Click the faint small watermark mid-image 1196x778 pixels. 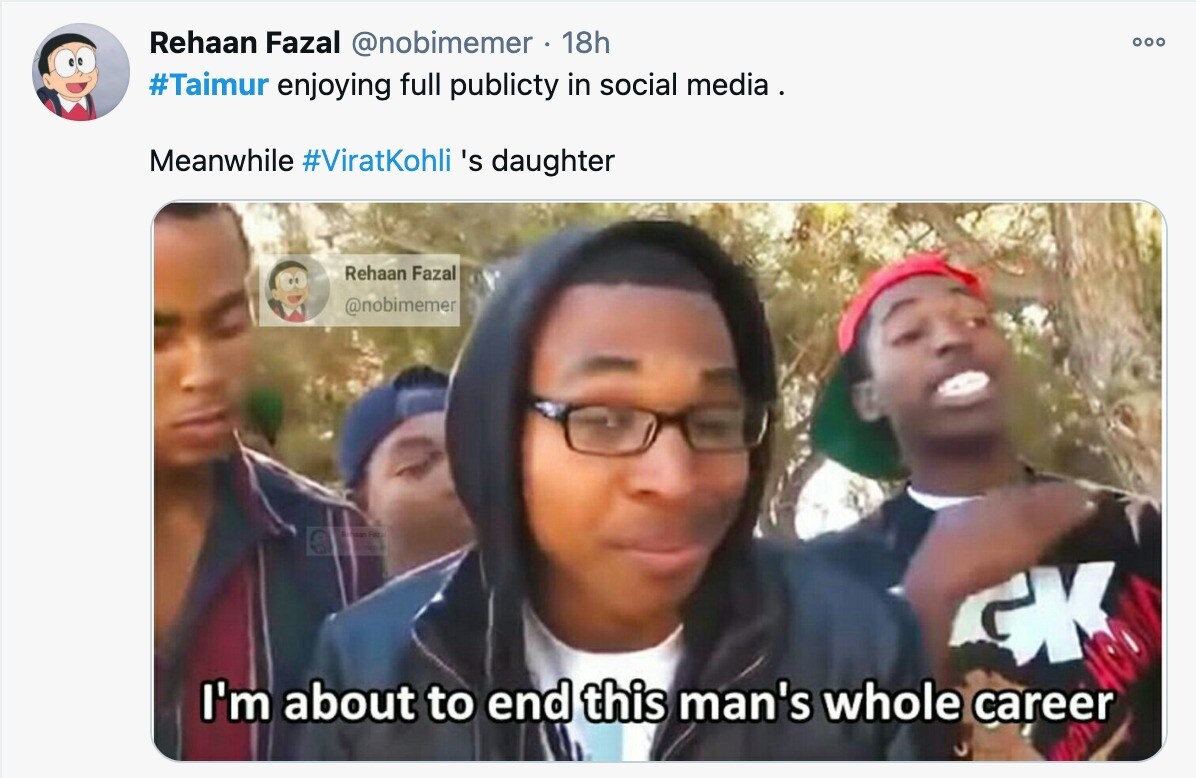click(x=346, y=541)
